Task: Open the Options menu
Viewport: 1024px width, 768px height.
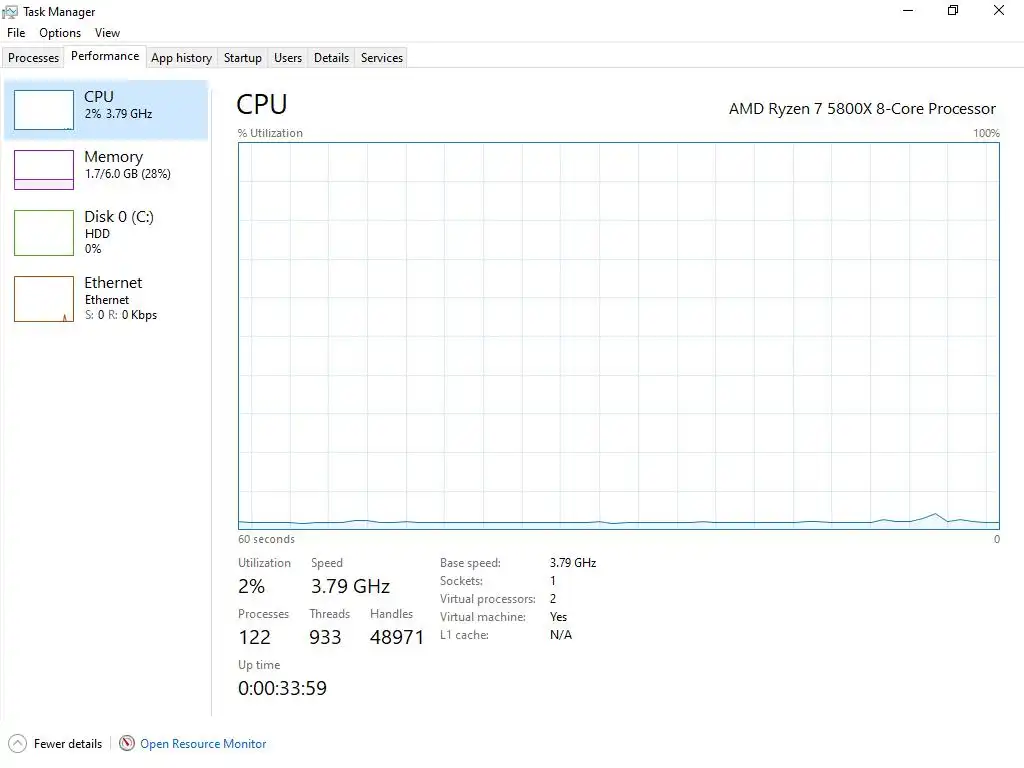Action: pyautogui.click(x=60, y=33)
